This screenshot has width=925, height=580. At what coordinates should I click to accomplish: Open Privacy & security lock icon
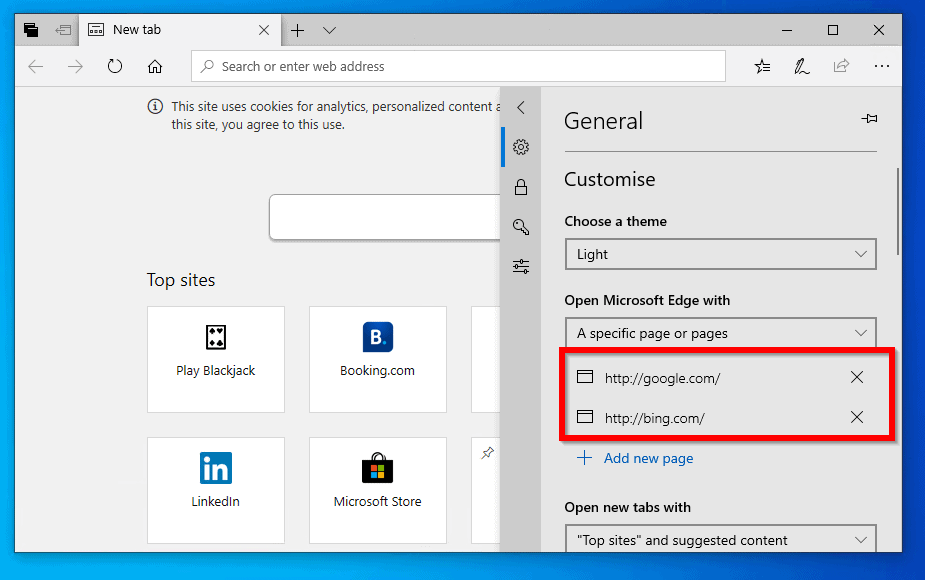pyautogui.click(x=520, y=187)
